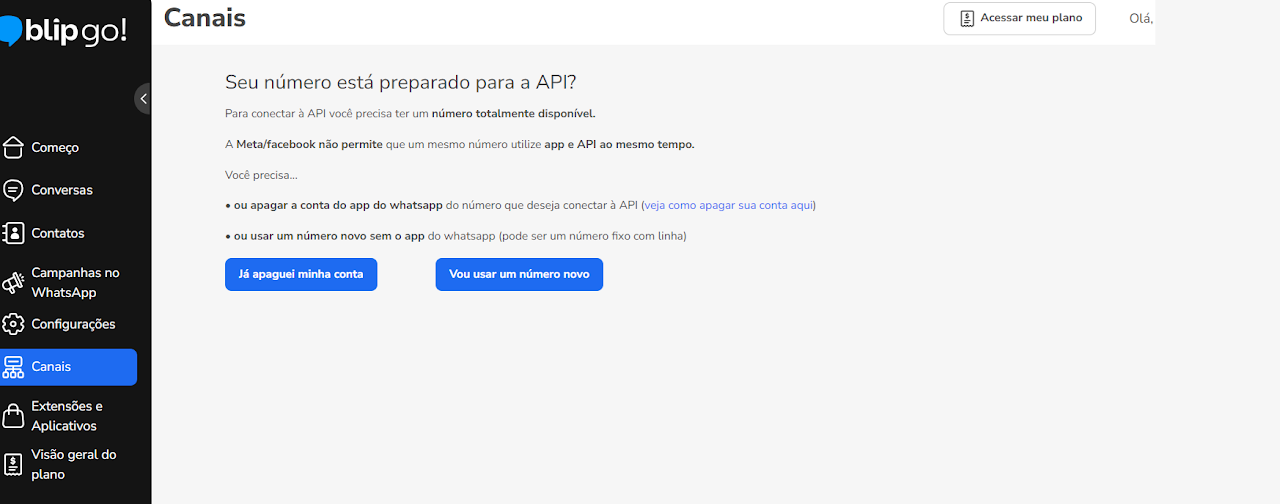Click the Campanhas megaphone icon
This screenshot has width=1280, height=504.
13,283
